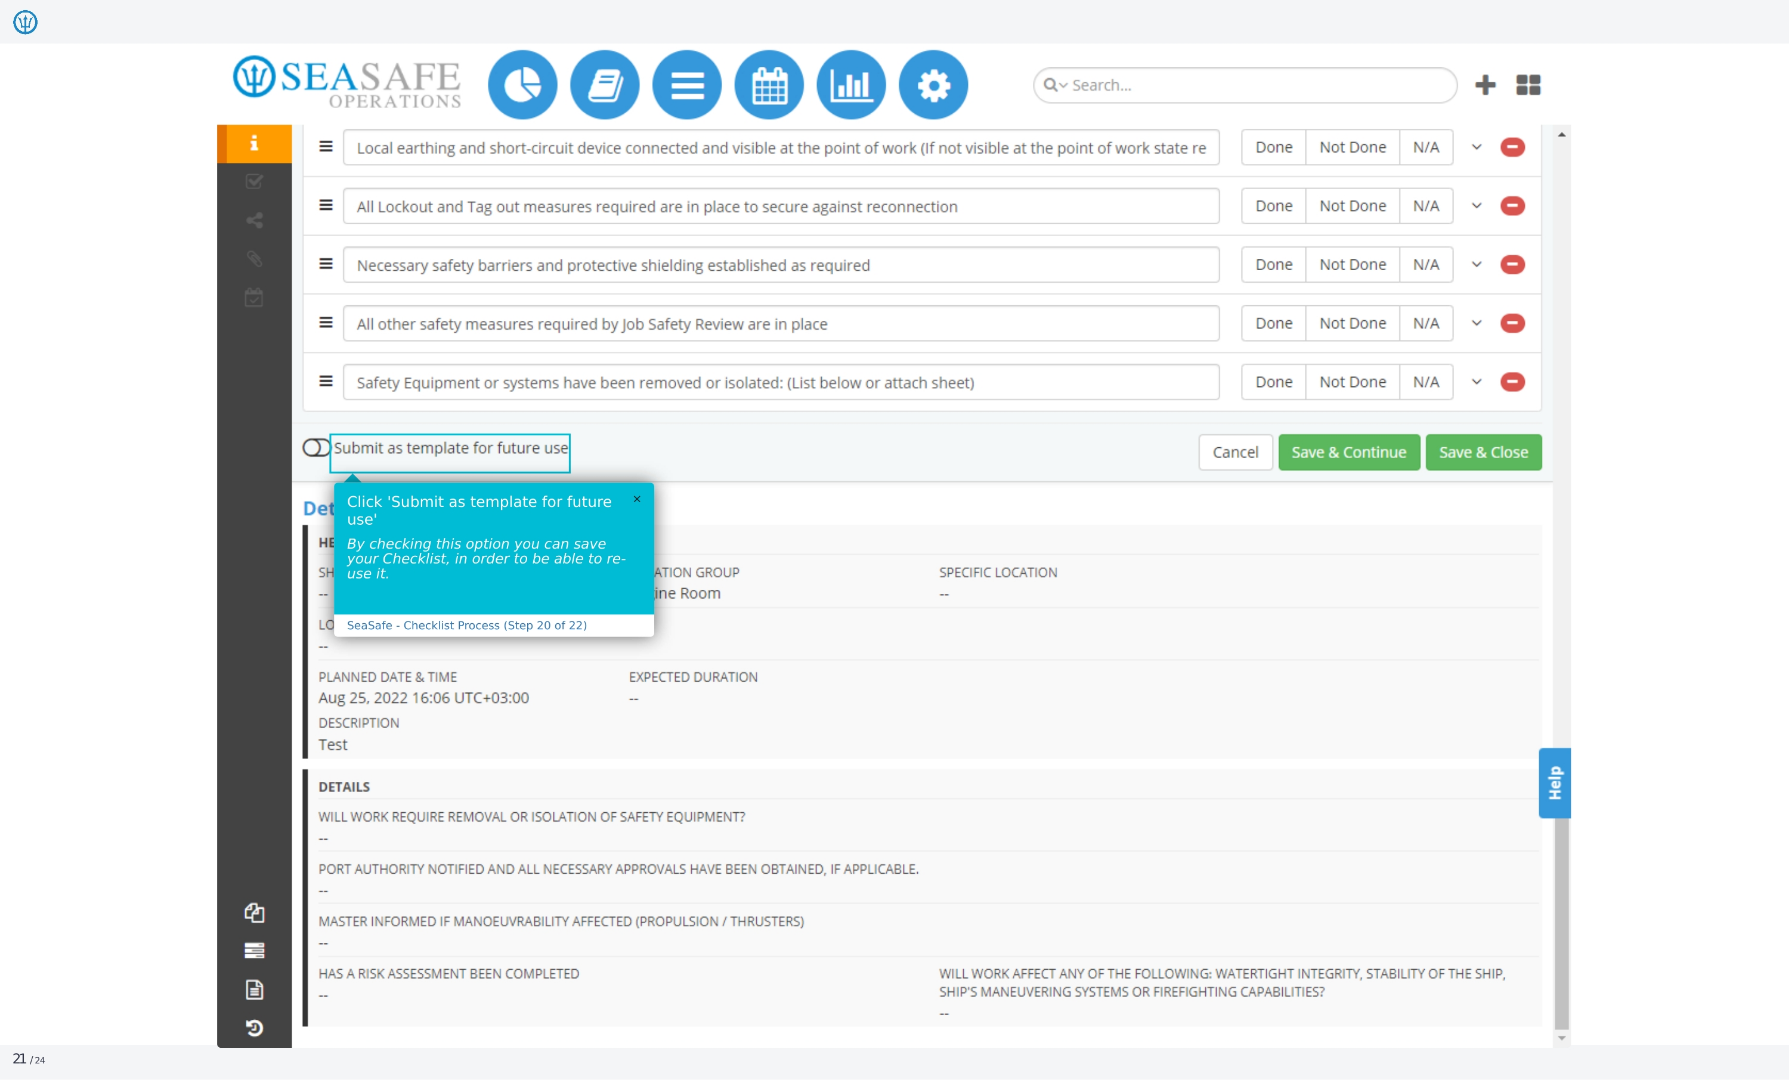1789x1080 pixels.
Task: Close the tutorial tooltip popup
Action: point(636,499)
